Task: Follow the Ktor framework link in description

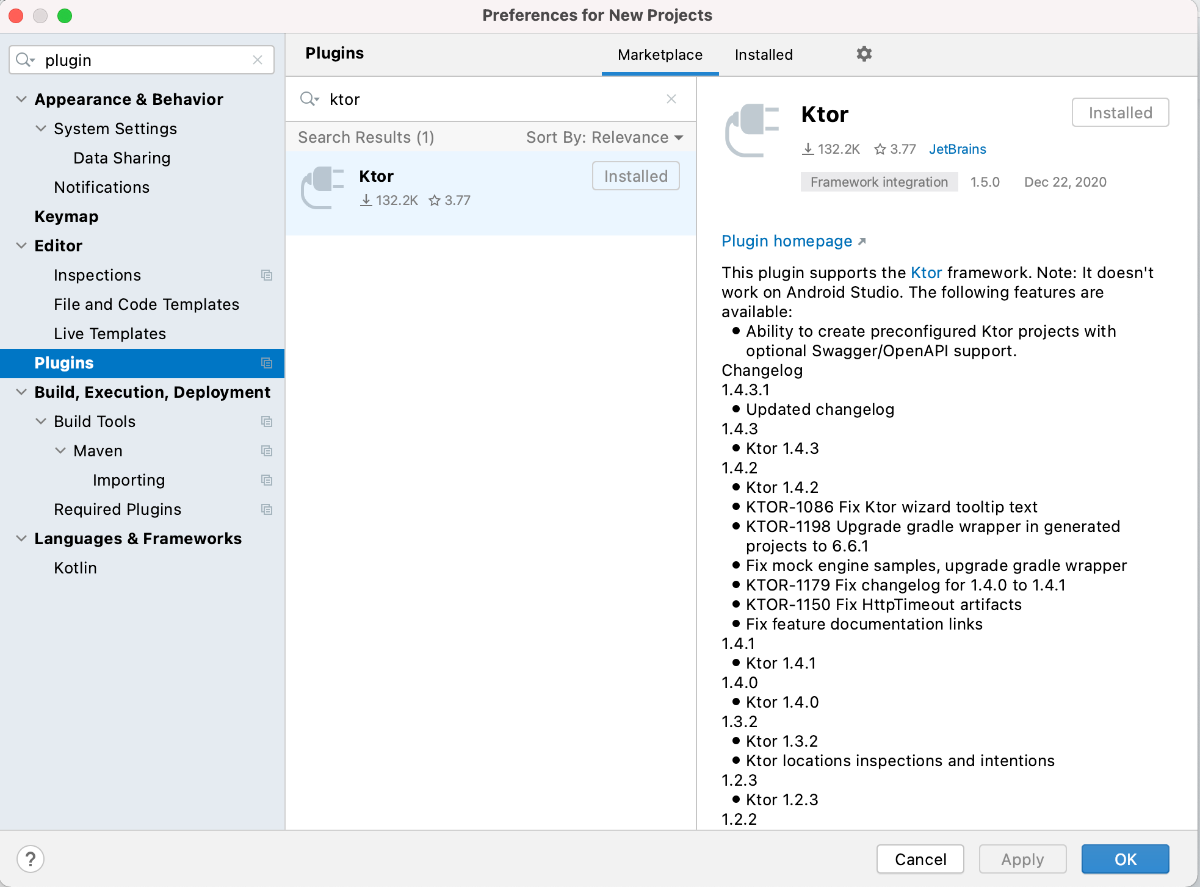Action: [x=926, y=272]
